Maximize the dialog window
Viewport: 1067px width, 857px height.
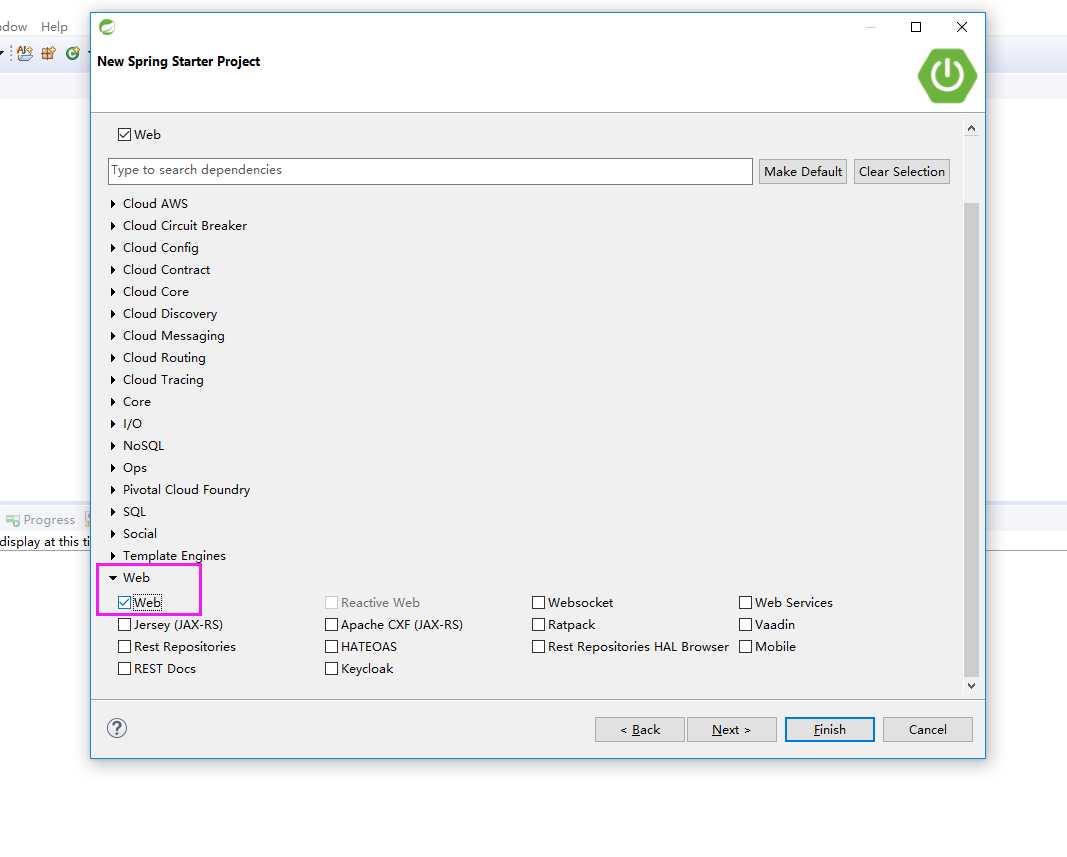[916, 27]
